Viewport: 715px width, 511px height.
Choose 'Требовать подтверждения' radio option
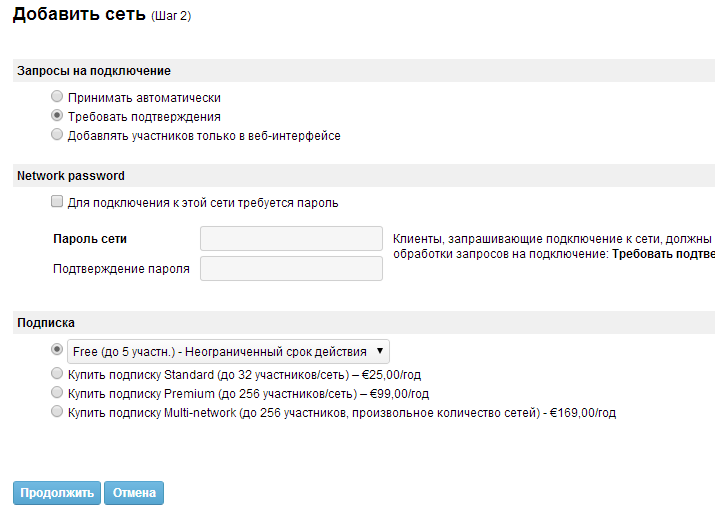[57, 116]
